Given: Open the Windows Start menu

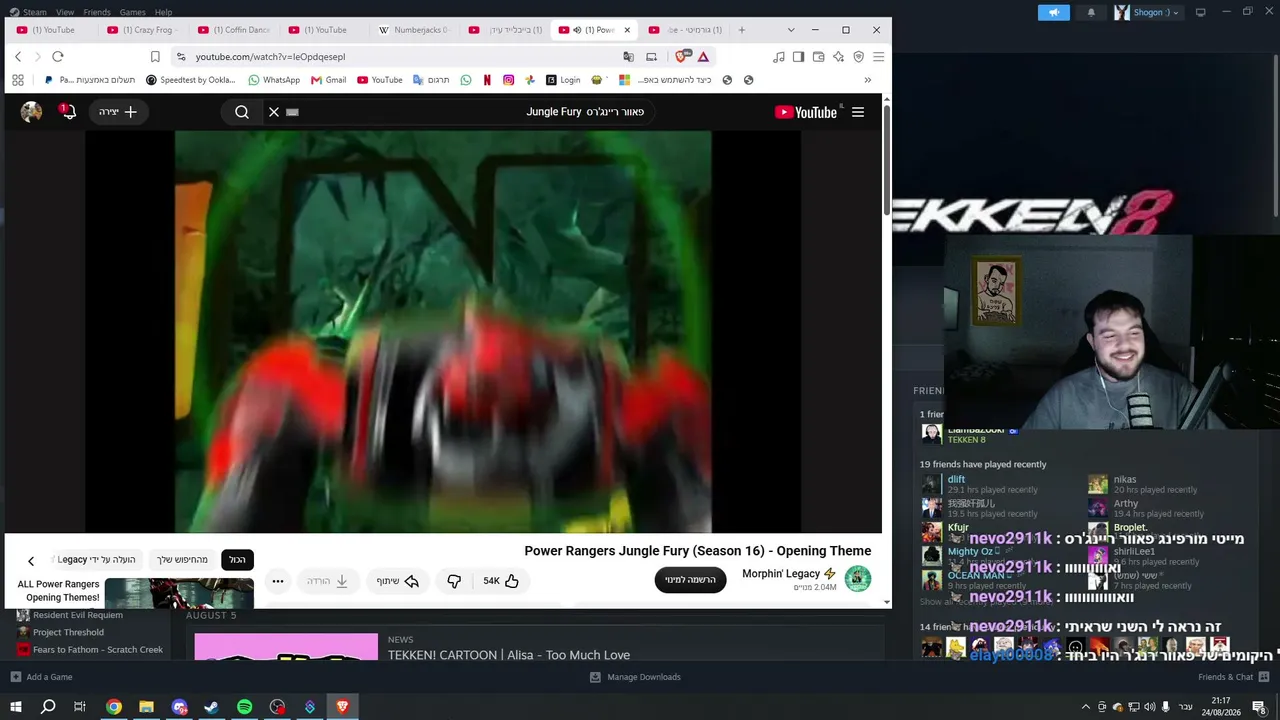Looking at the screenshot, I should [x=16, y=707].
